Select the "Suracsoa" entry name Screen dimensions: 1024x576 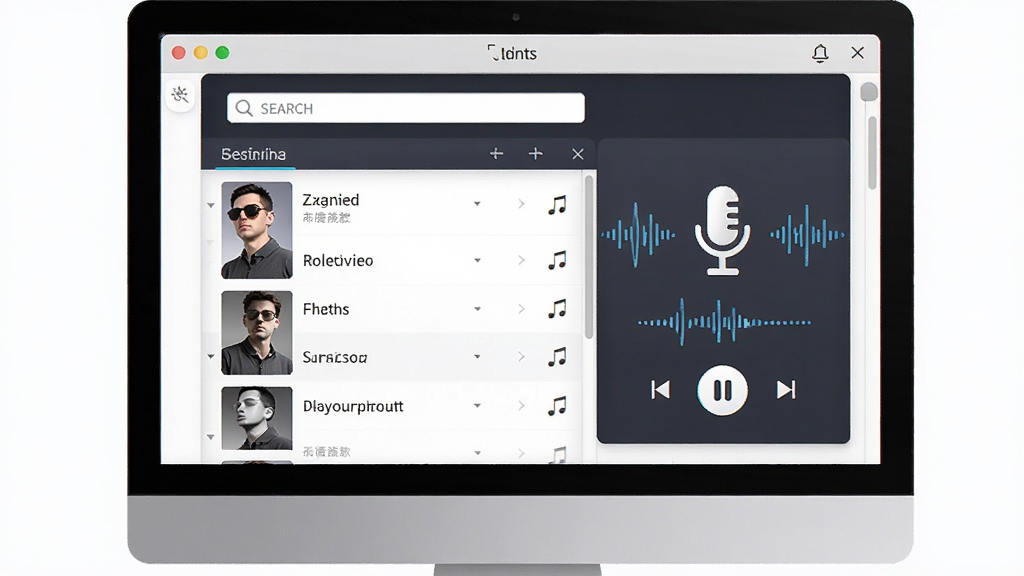tap(335, 357)
